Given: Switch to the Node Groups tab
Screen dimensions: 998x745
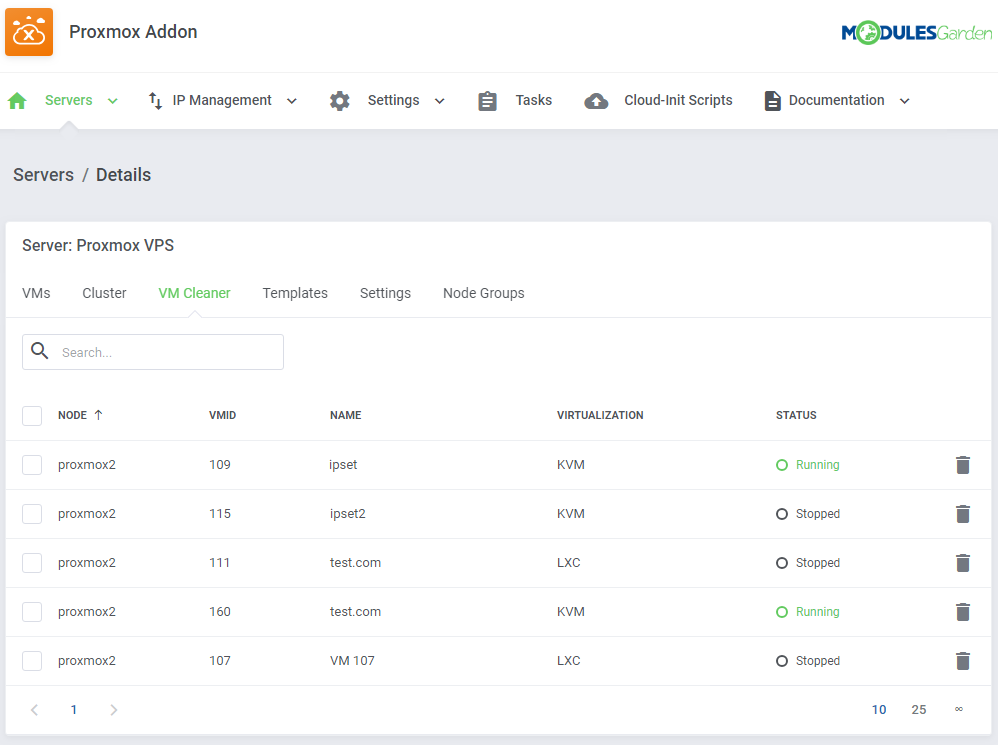Looking at the screenshot, I should [x=484, y=293].
